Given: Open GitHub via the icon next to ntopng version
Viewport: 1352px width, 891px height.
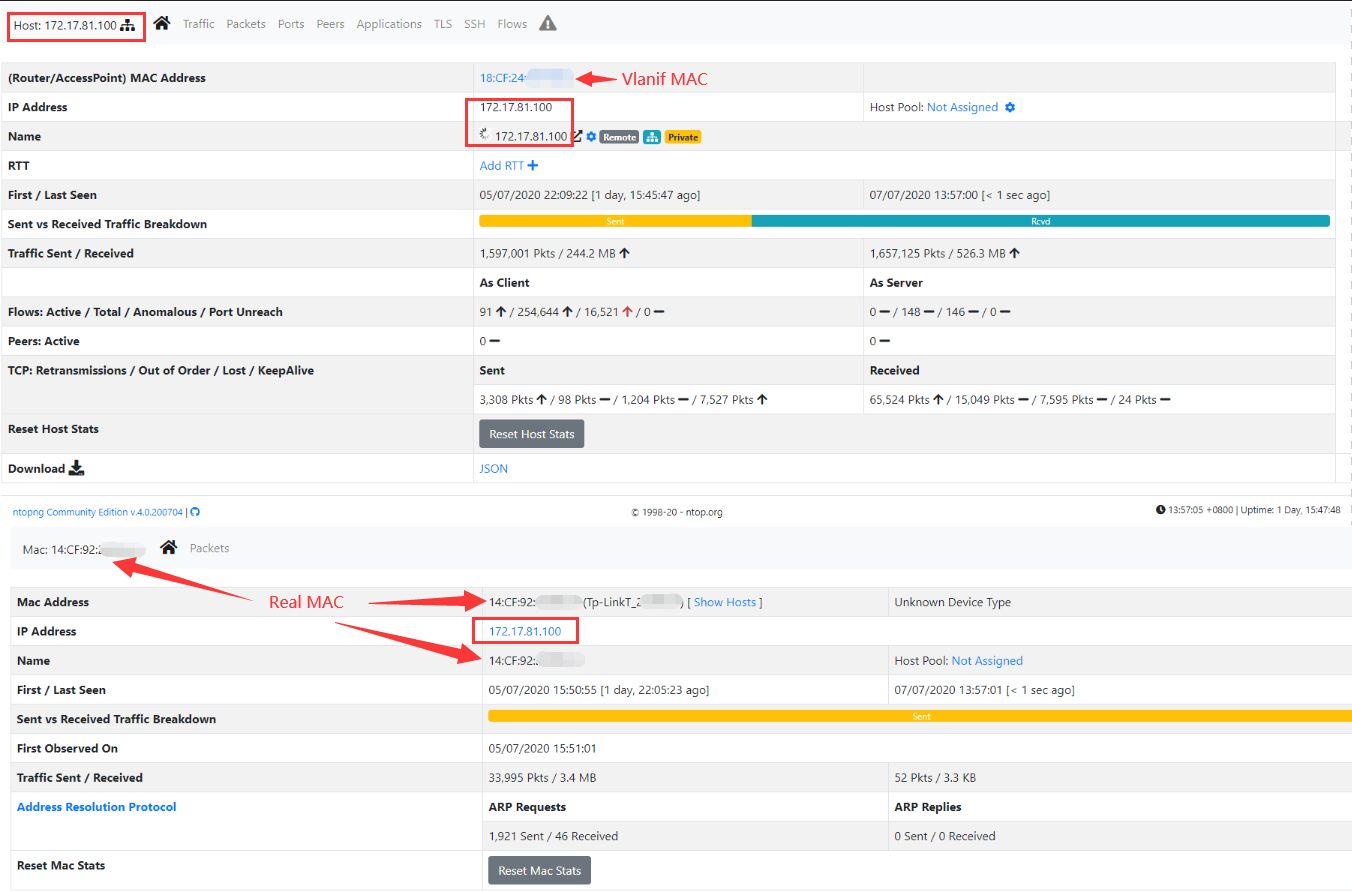Looking at the screenshot, I should pos(194,511).
